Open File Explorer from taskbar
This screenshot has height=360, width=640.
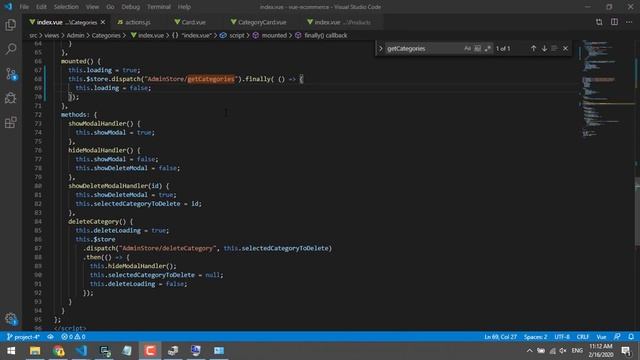pyautogui.click(x=35, y=351)
